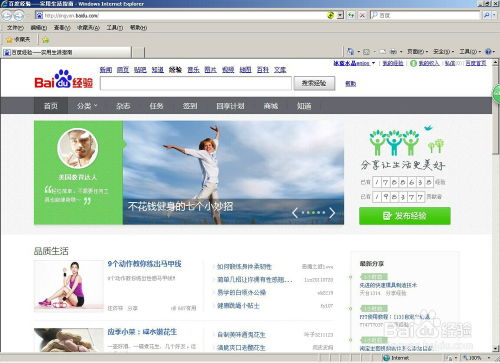Click the compatibility view icon in address bar

330,15
